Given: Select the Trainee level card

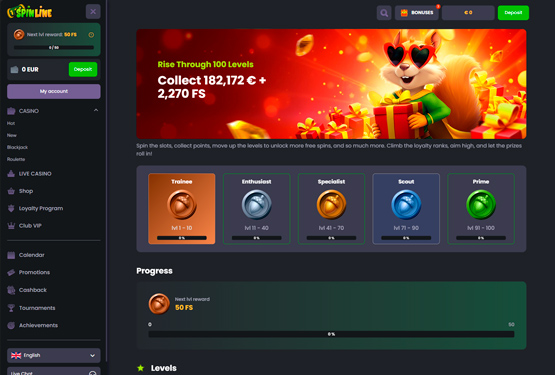Looking at the screenshot, I should tap(182, 209).
